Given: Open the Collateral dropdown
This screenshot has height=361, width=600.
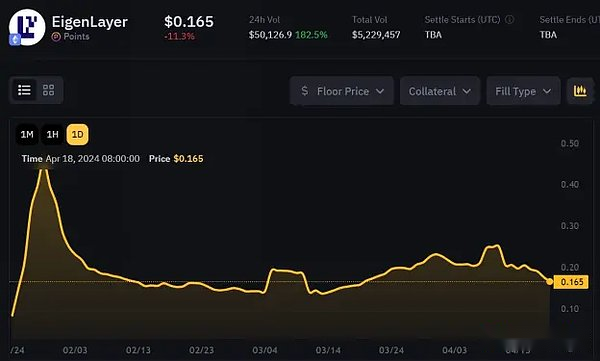Looking at the screenshot, I should 440,91.
